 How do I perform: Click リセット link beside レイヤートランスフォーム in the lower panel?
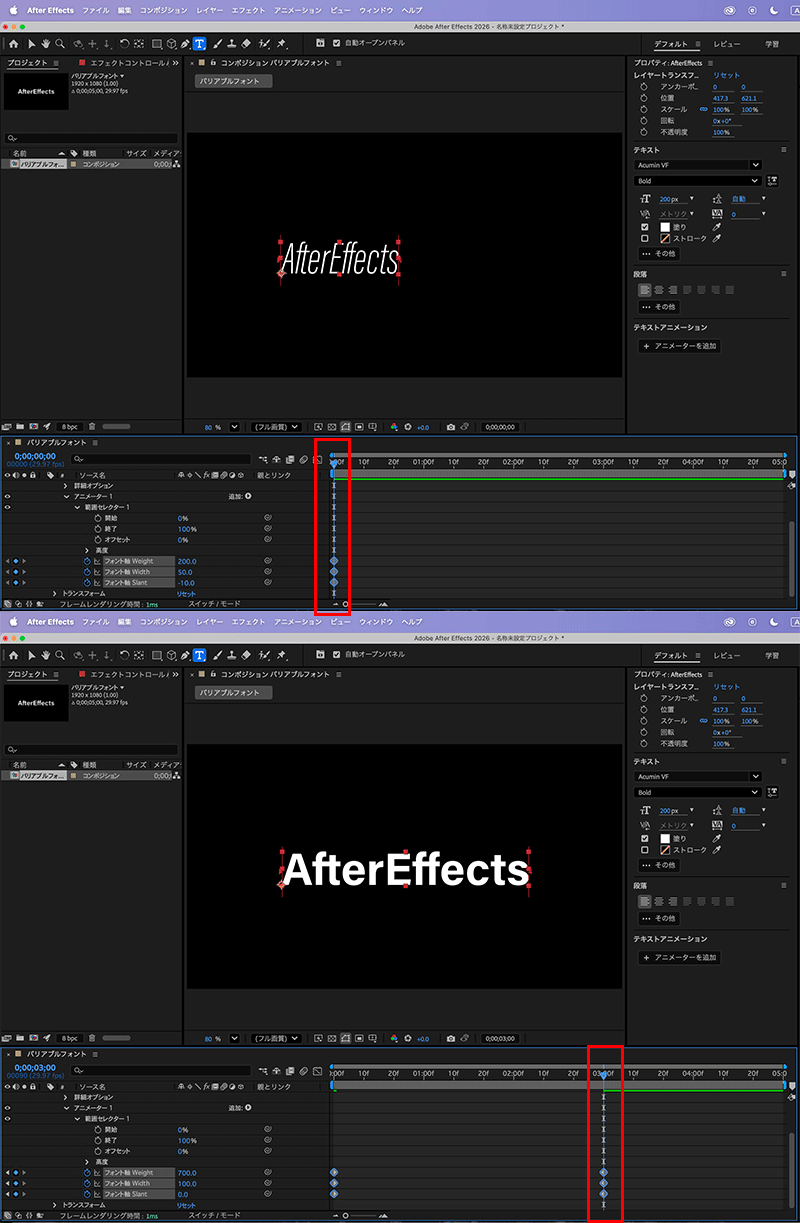(727, 687)
